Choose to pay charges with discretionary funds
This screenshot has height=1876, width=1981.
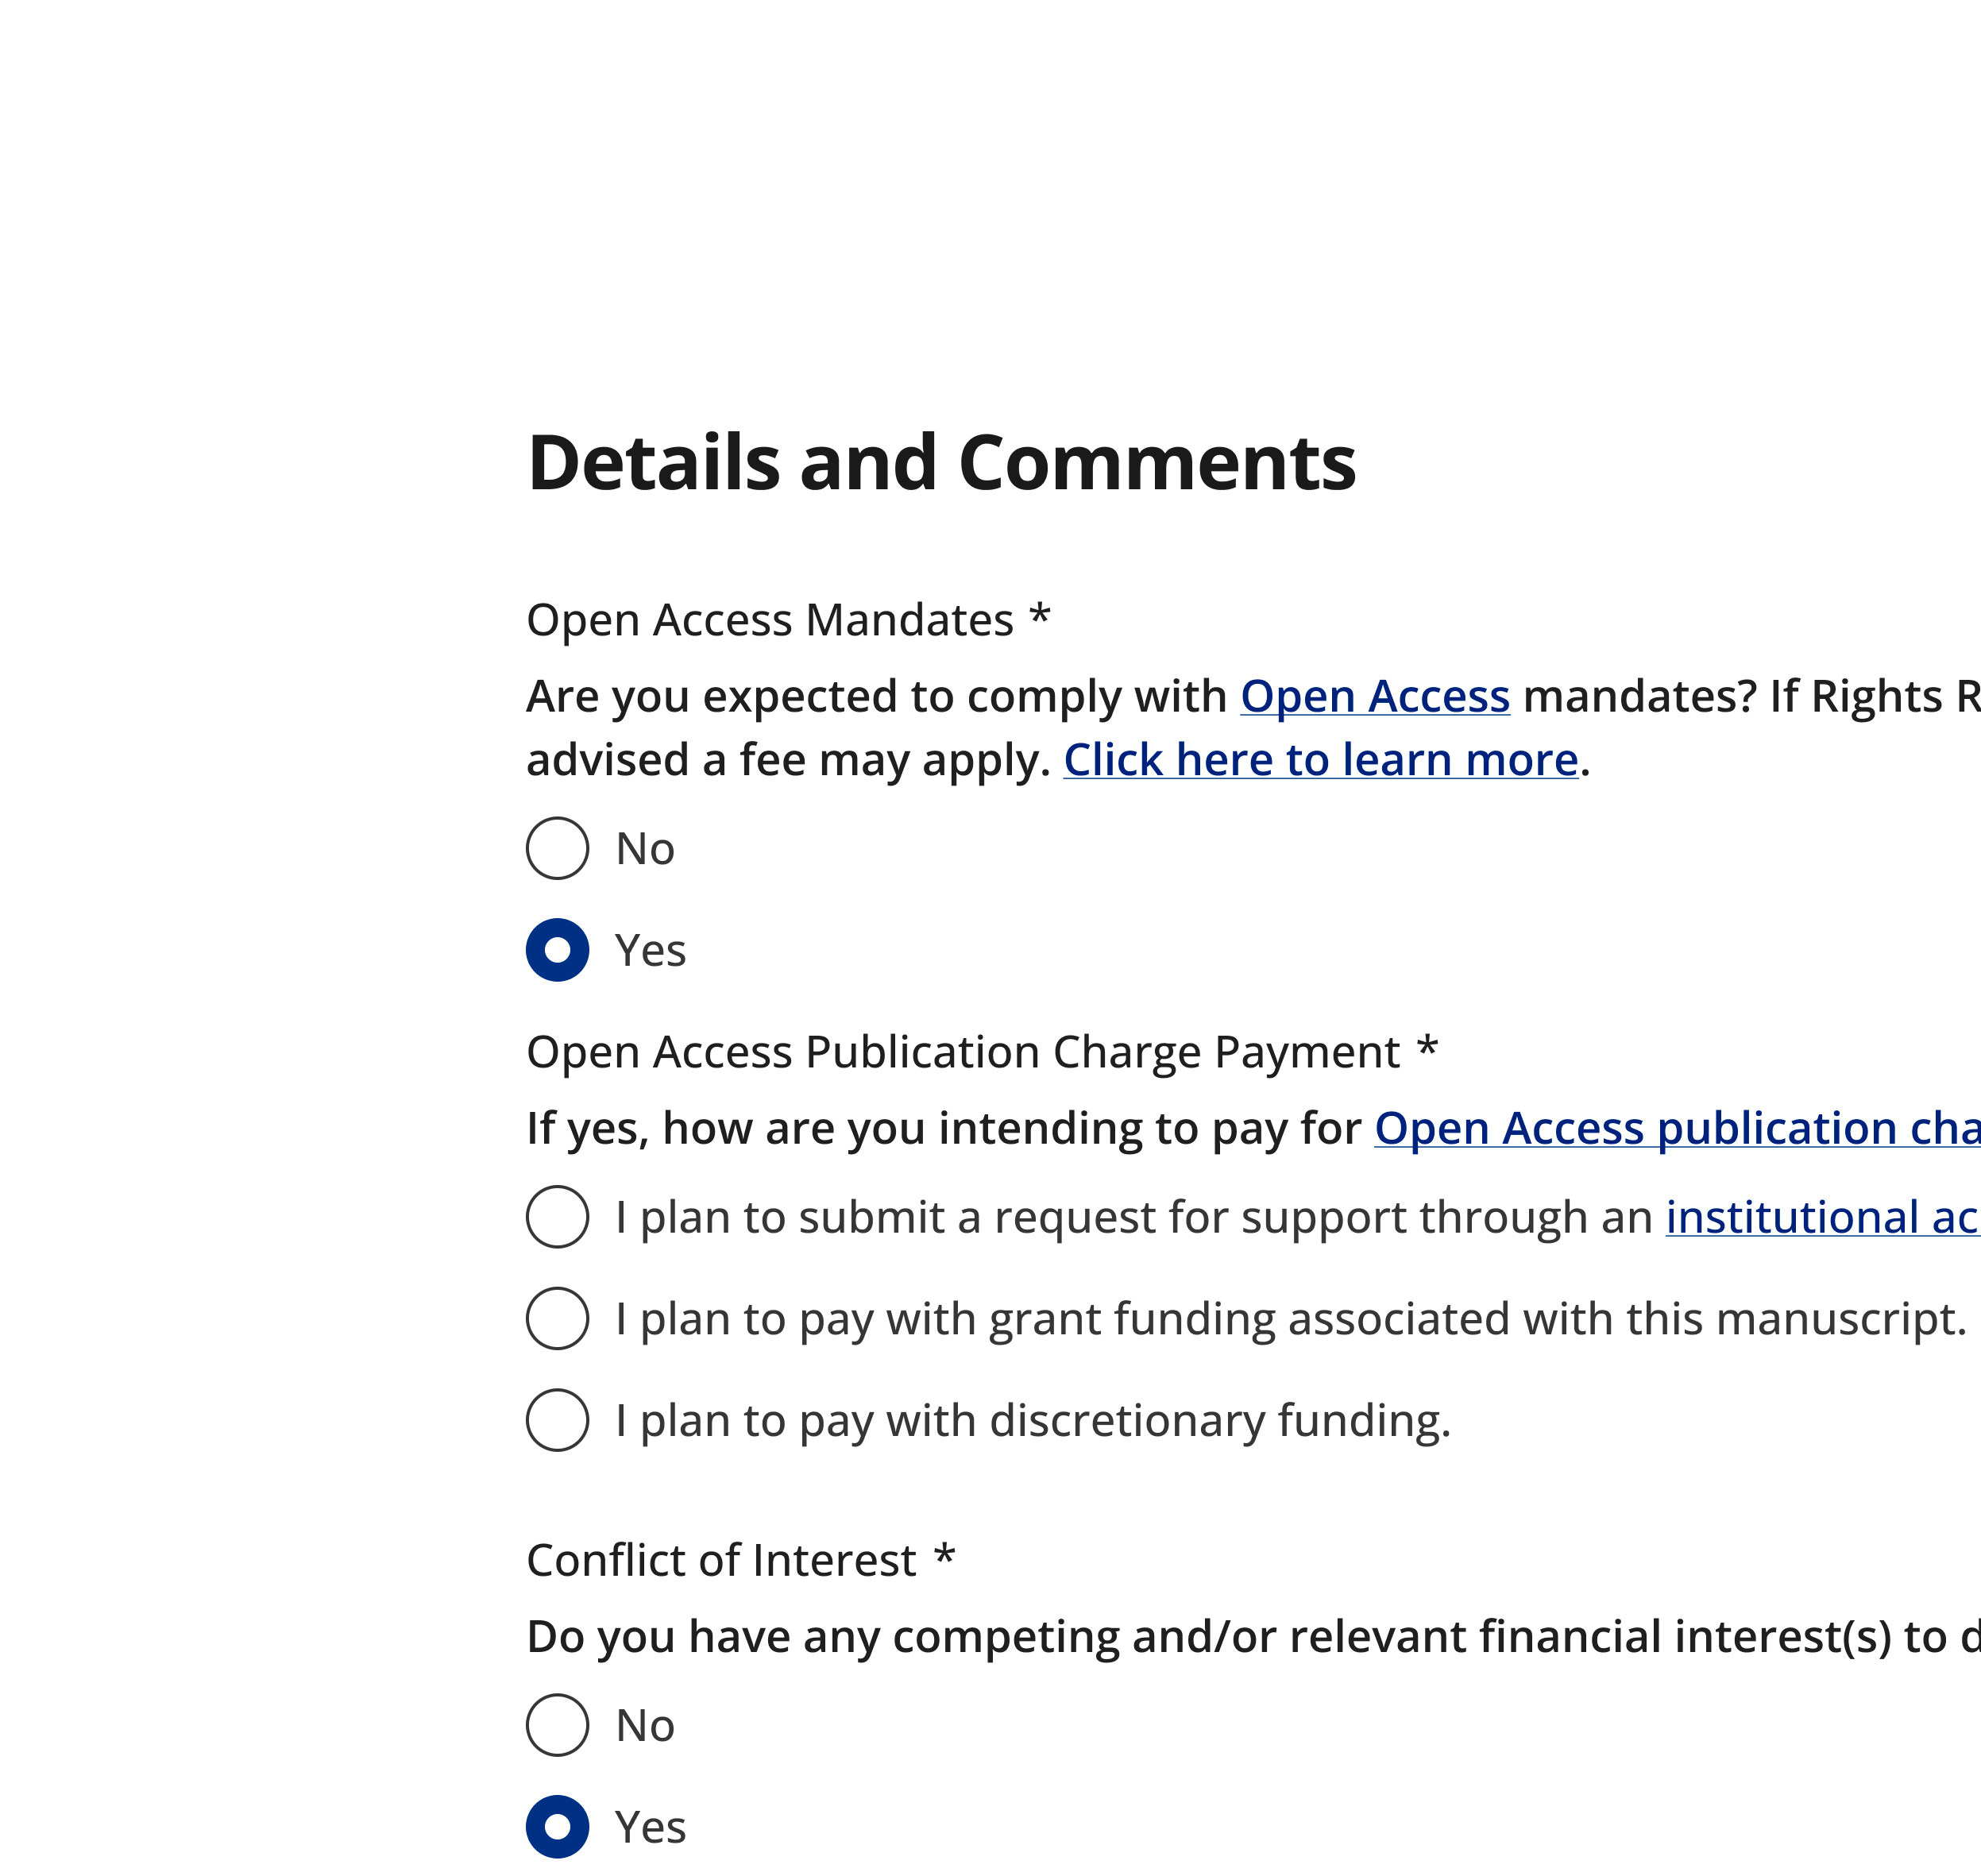(x=556, y=1420)
